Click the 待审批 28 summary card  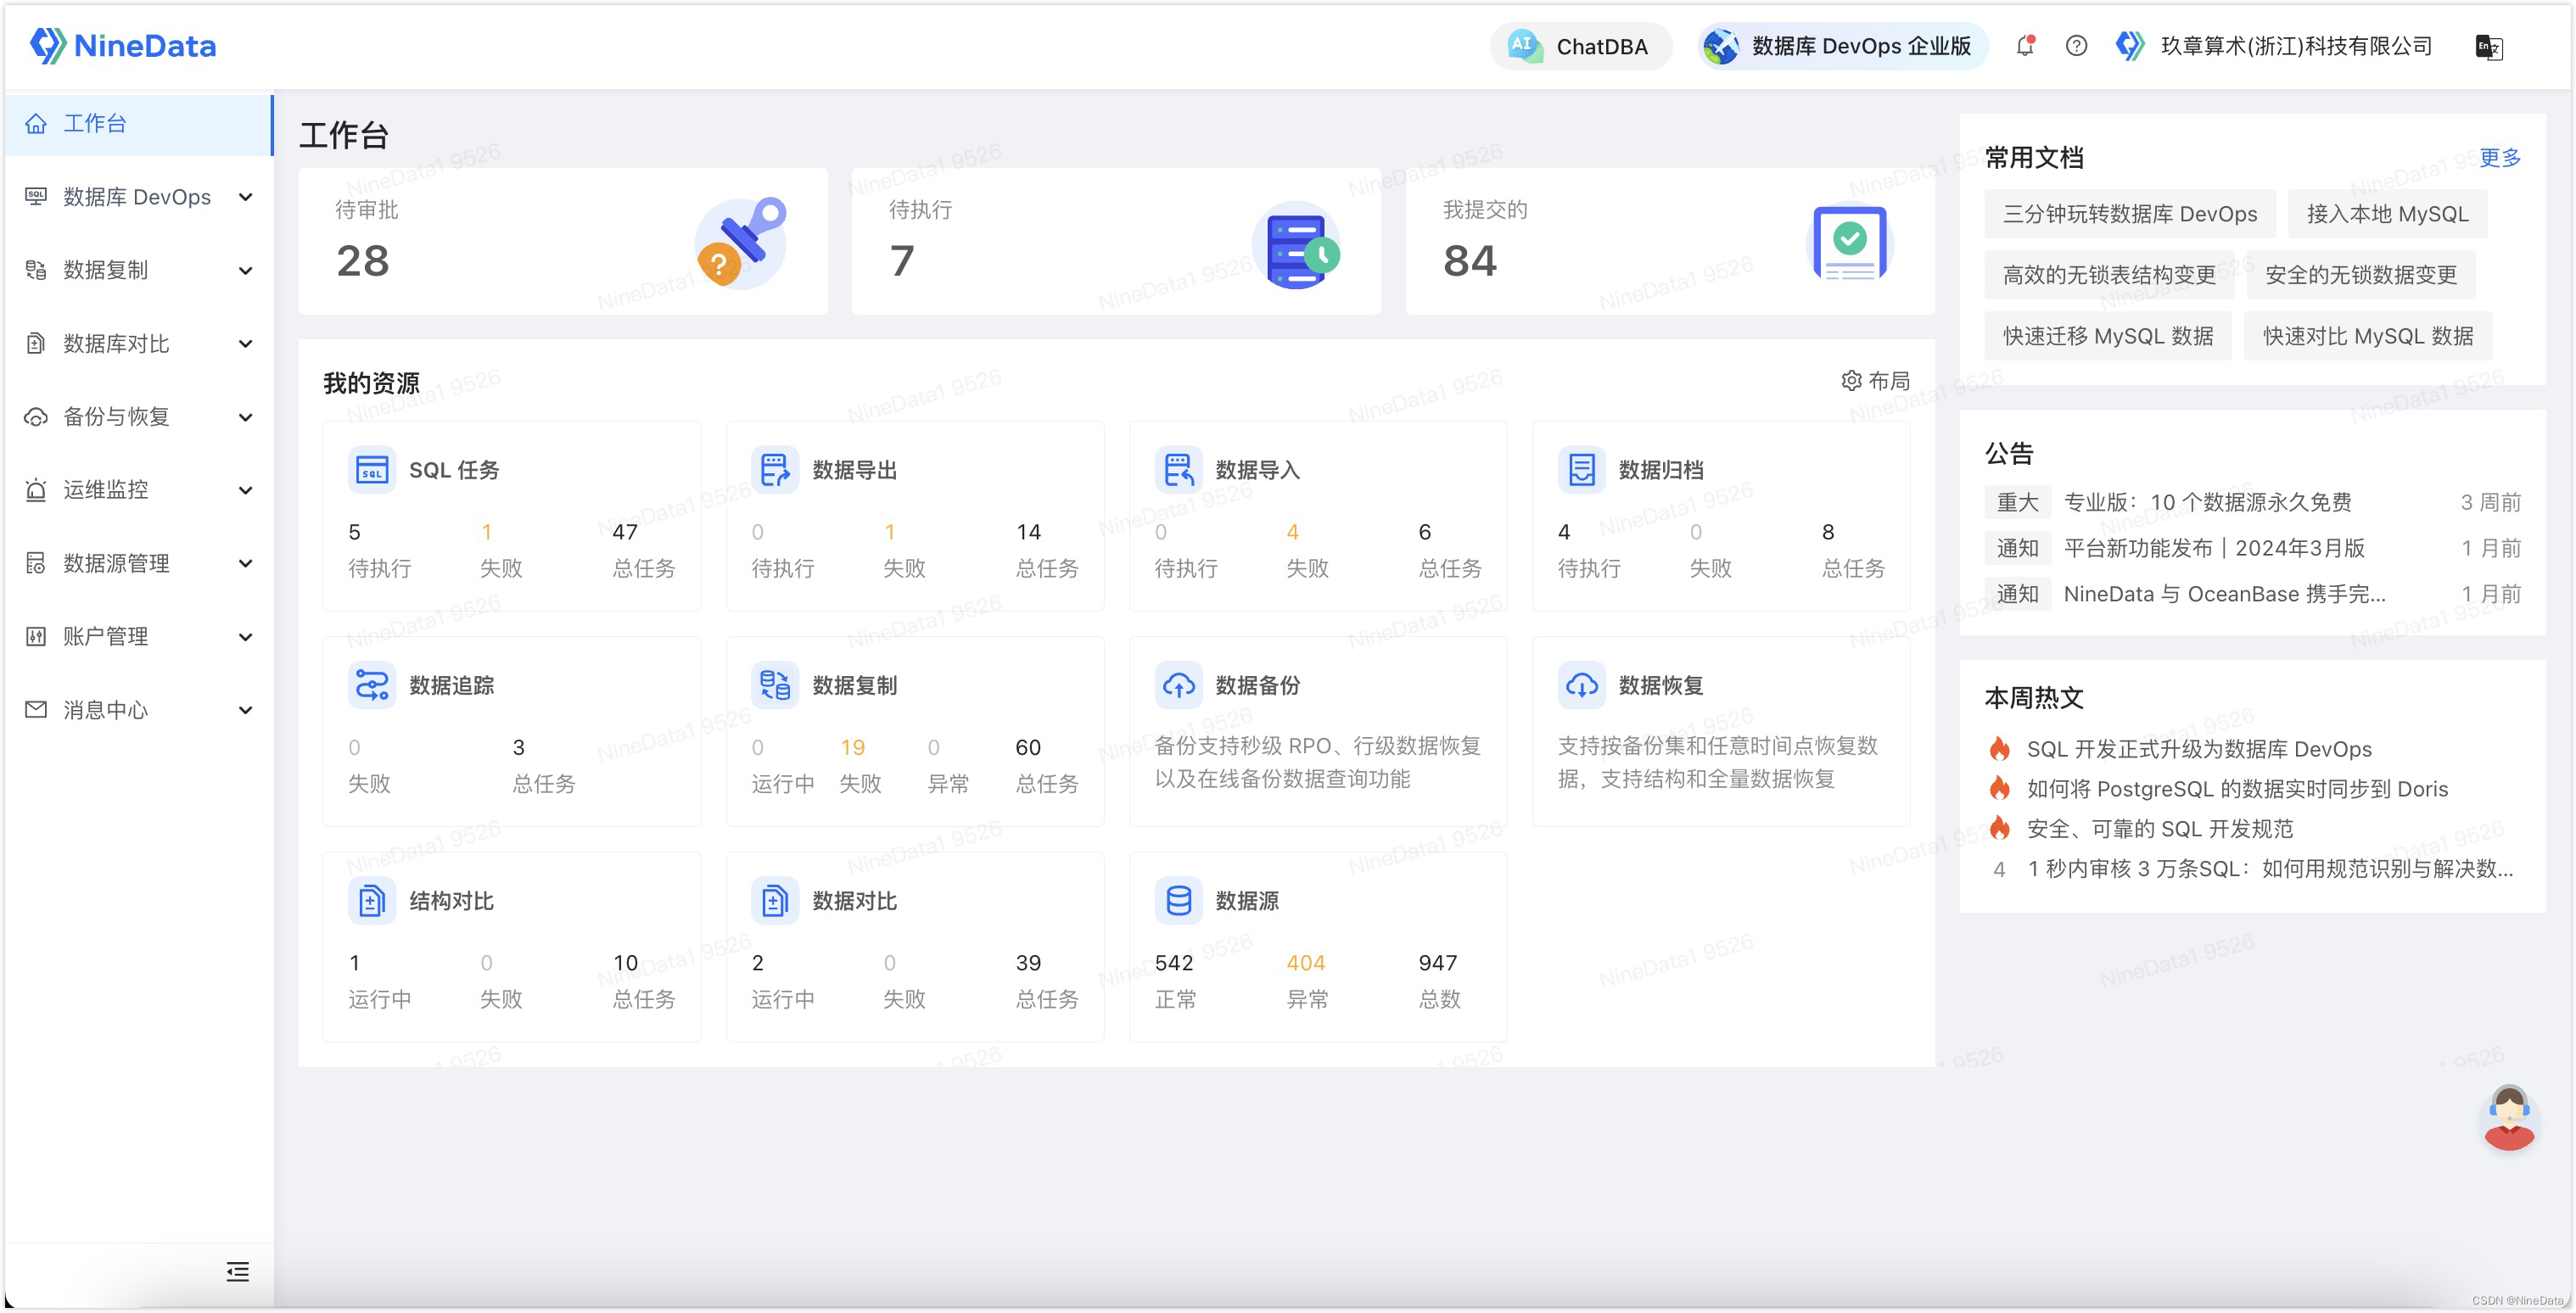562,241
